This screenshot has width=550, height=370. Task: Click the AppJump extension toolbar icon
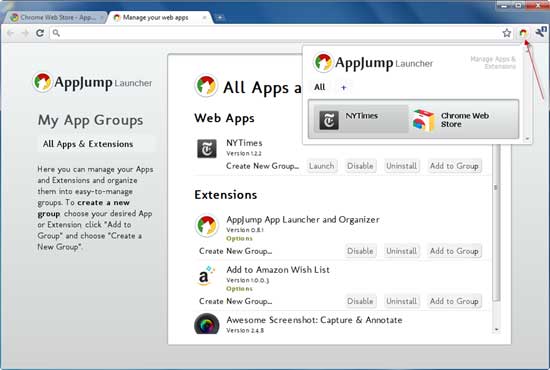point(523,33)
